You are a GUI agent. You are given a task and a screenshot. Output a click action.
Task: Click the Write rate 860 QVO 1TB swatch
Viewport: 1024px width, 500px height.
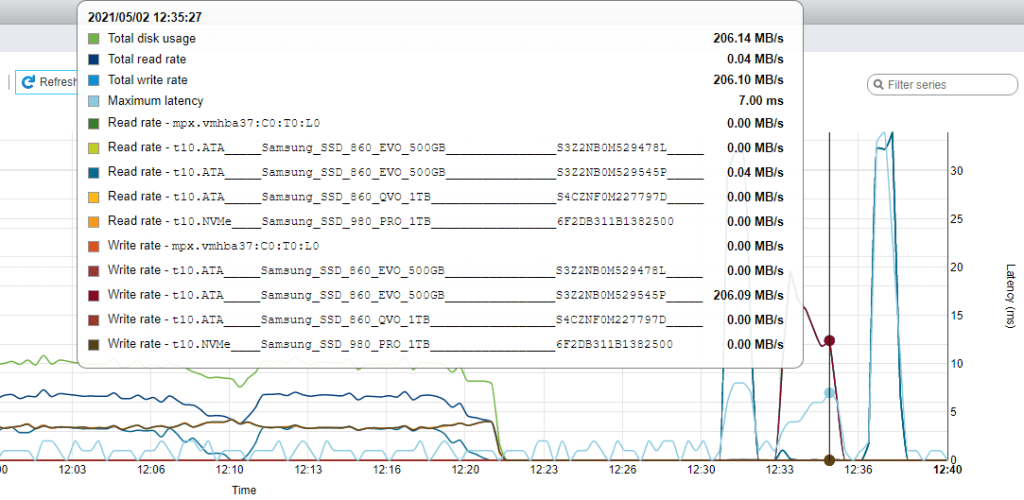[94, 319]
